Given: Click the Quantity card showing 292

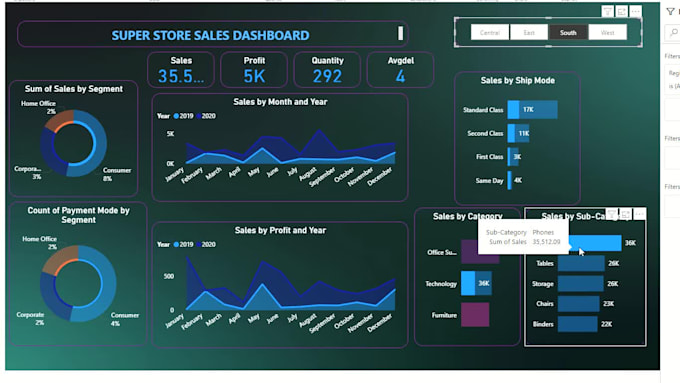Looking at the screenshot, I should tap(327, 70).
